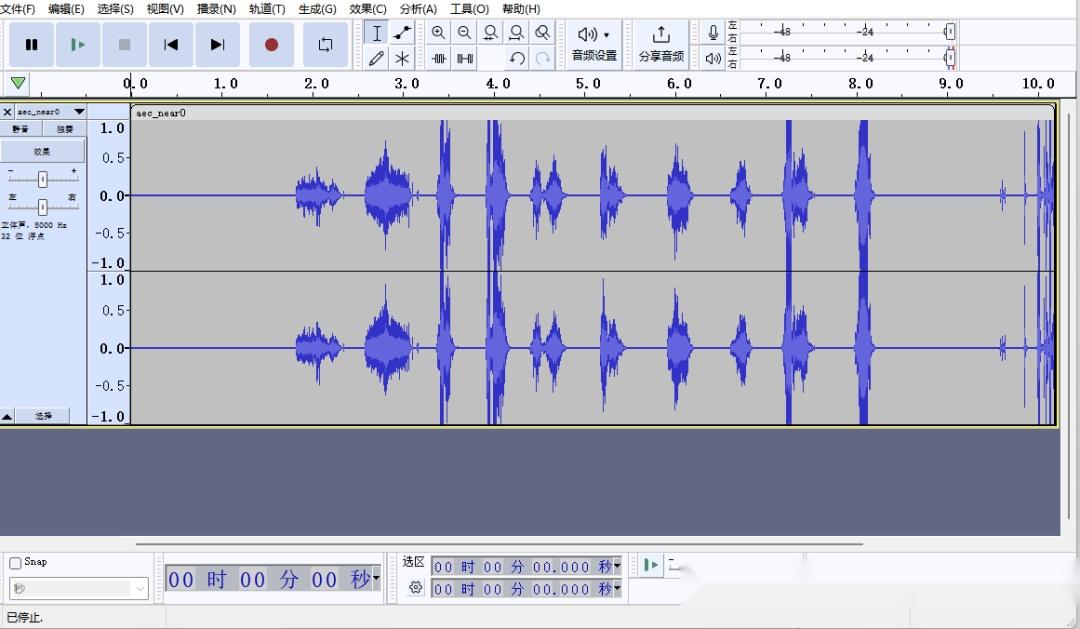
Task: Open the 轨道(T) menu
Action: click(267, 9)
